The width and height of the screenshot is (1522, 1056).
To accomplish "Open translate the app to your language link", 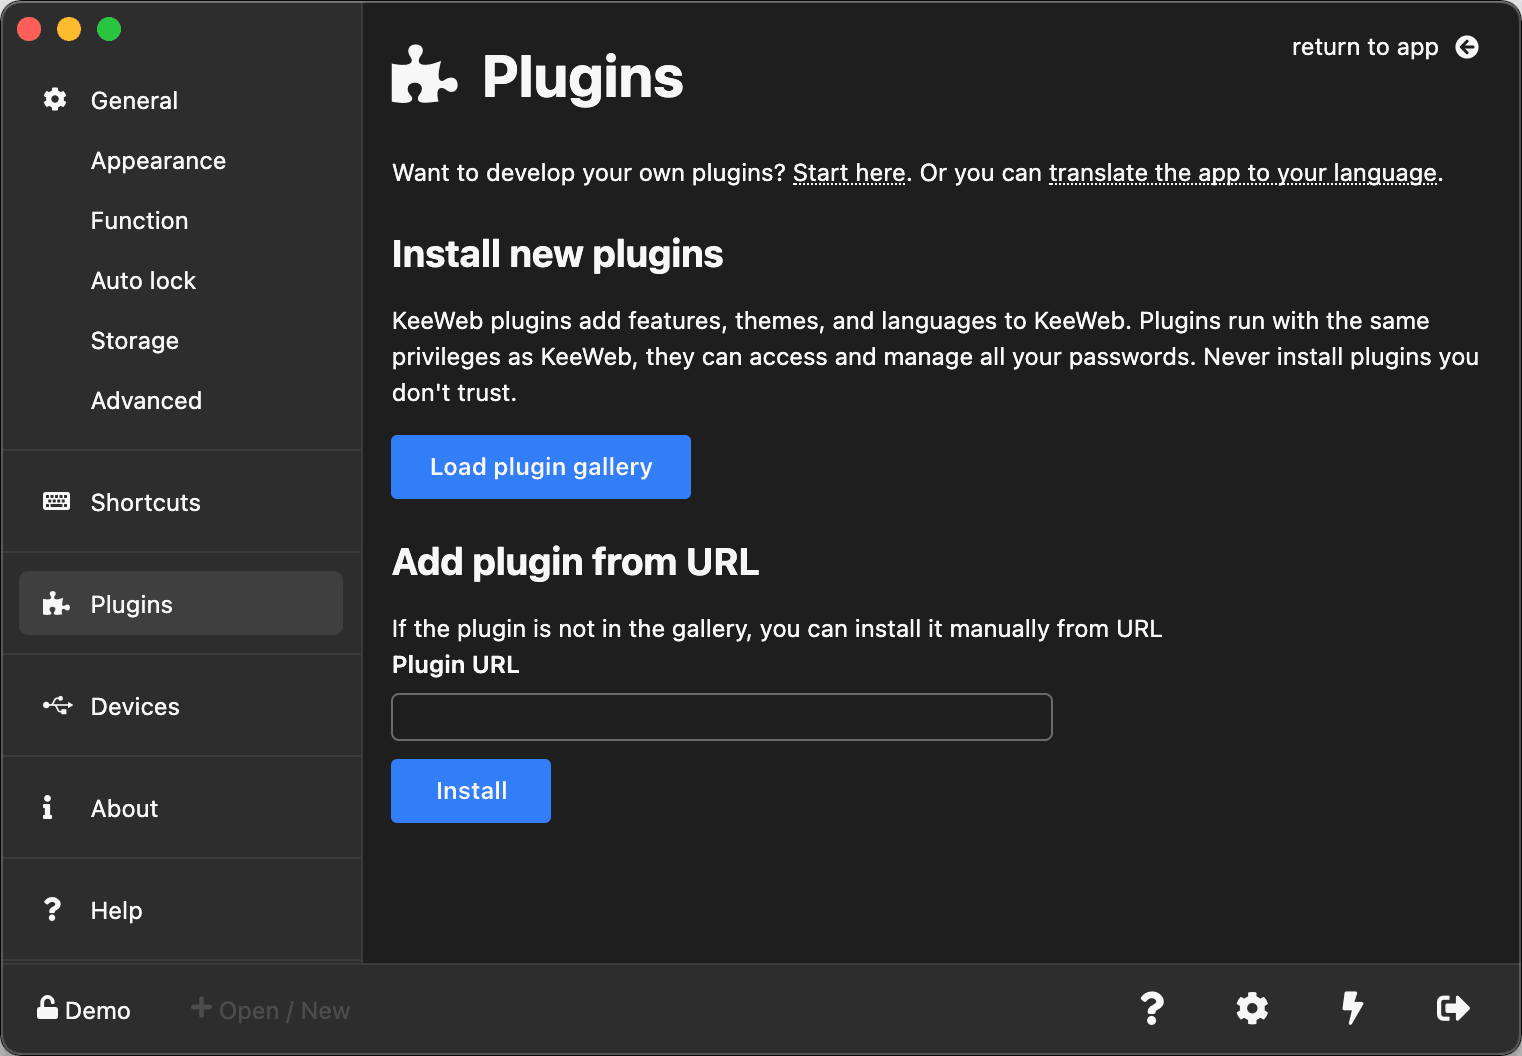I will point(1242,173).
